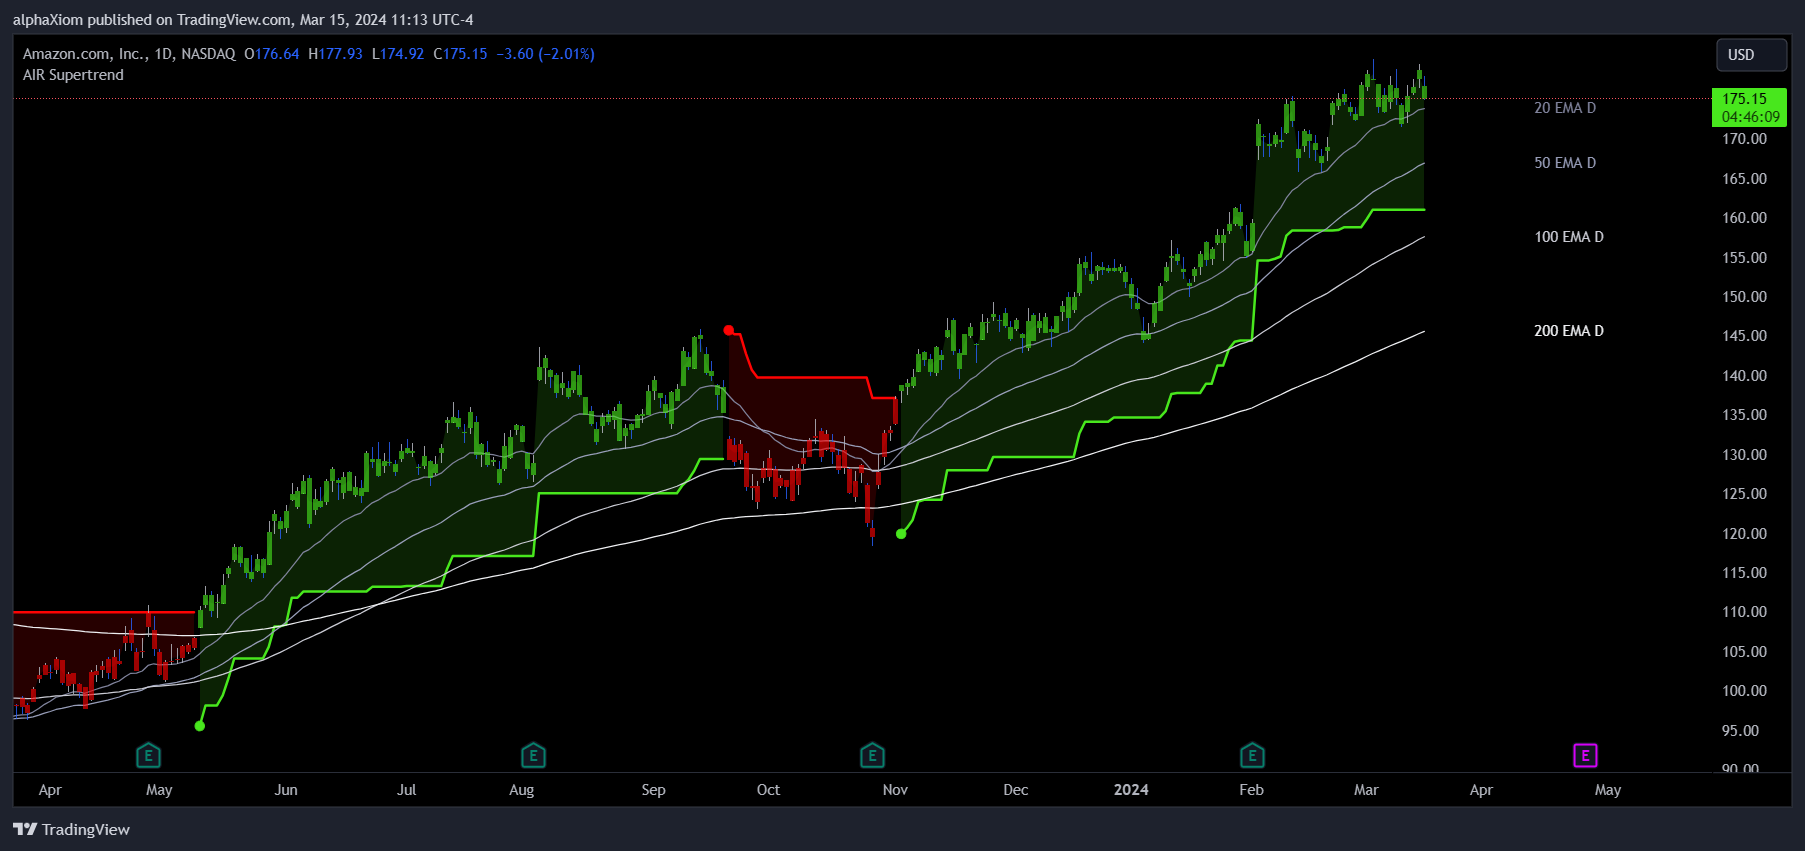This screenshot has width=1805, height=851.
Task: Click the 125.00 price scale value
Action: [x=1744, y=494]
